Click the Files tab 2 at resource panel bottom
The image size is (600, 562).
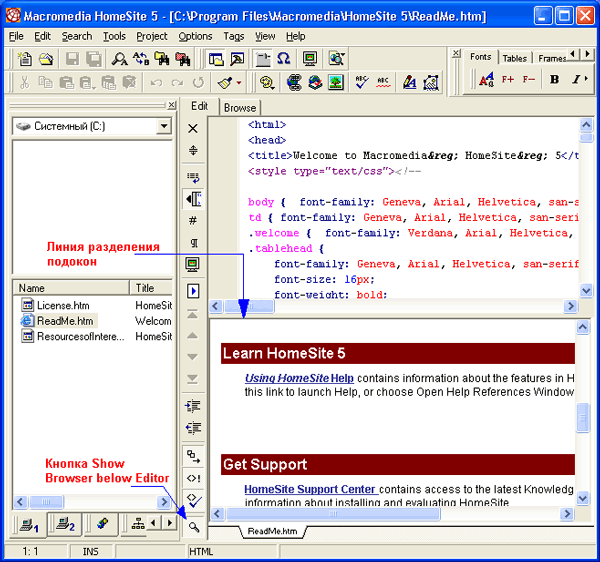point(65,524)
